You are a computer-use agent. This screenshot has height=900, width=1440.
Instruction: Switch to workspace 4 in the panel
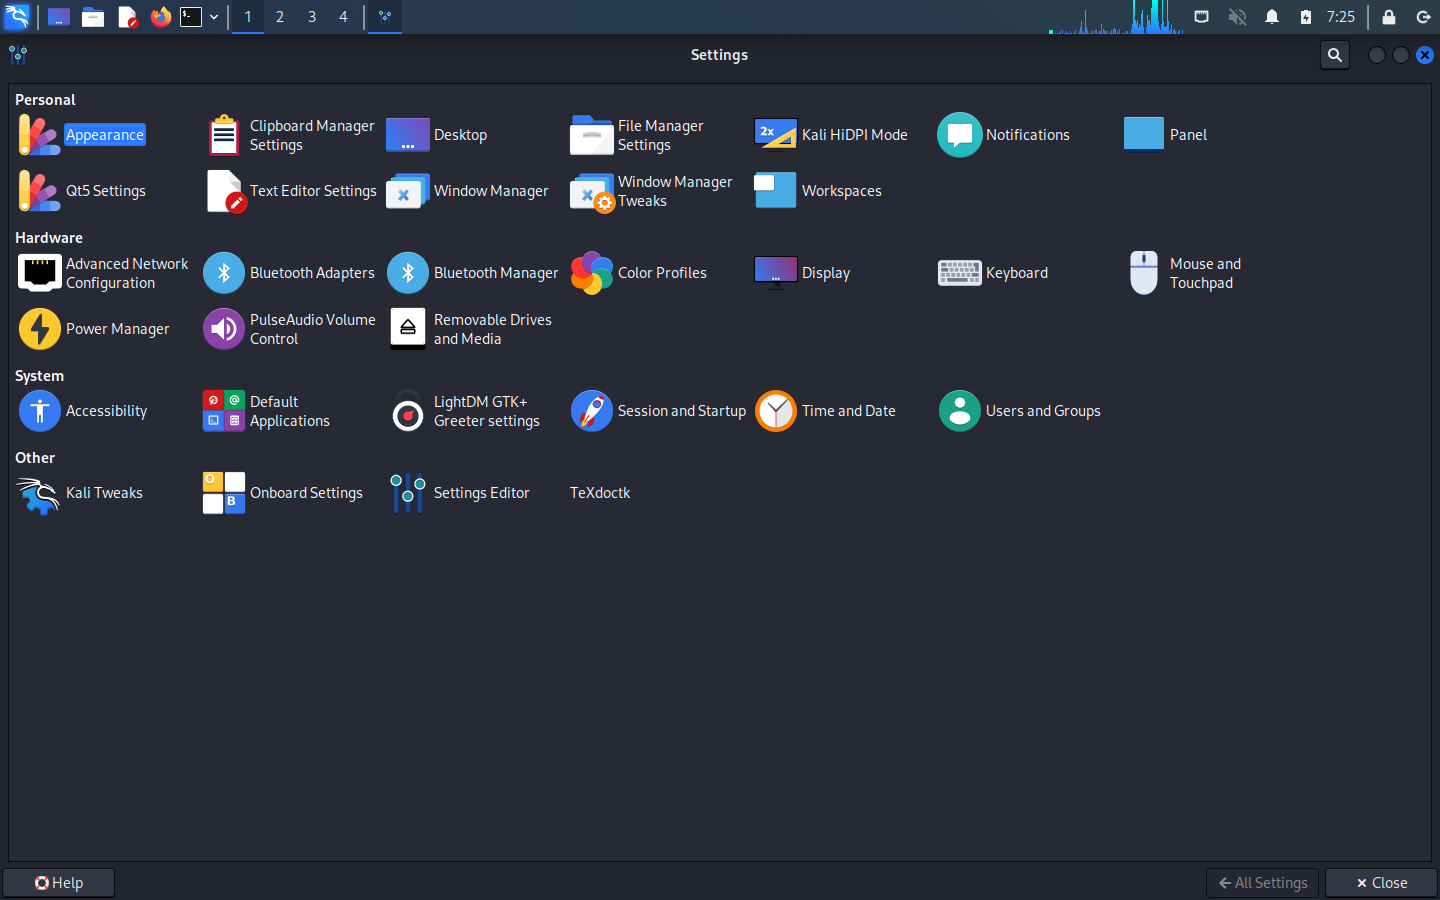[344, 17]
